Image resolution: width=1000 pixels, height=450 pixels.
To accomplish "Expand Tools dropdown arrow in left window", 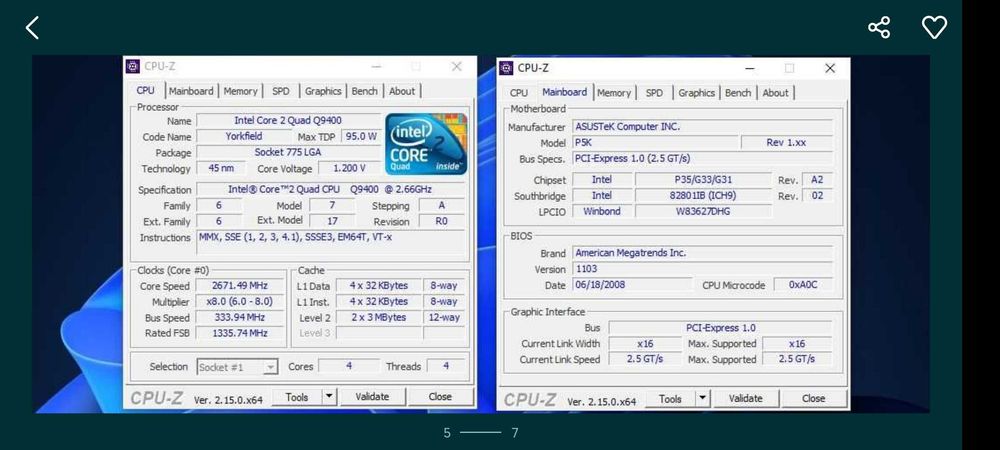I will click(x=328, y=397).
